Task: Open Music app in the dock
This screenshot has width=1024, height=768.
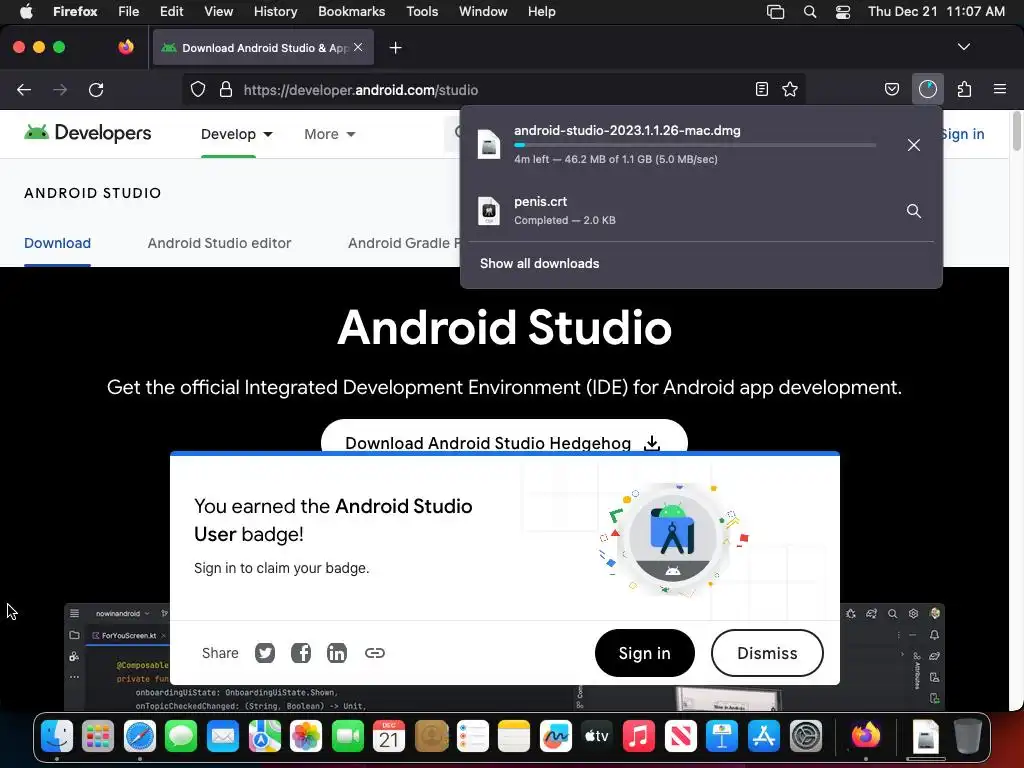Action: point(639,737)
